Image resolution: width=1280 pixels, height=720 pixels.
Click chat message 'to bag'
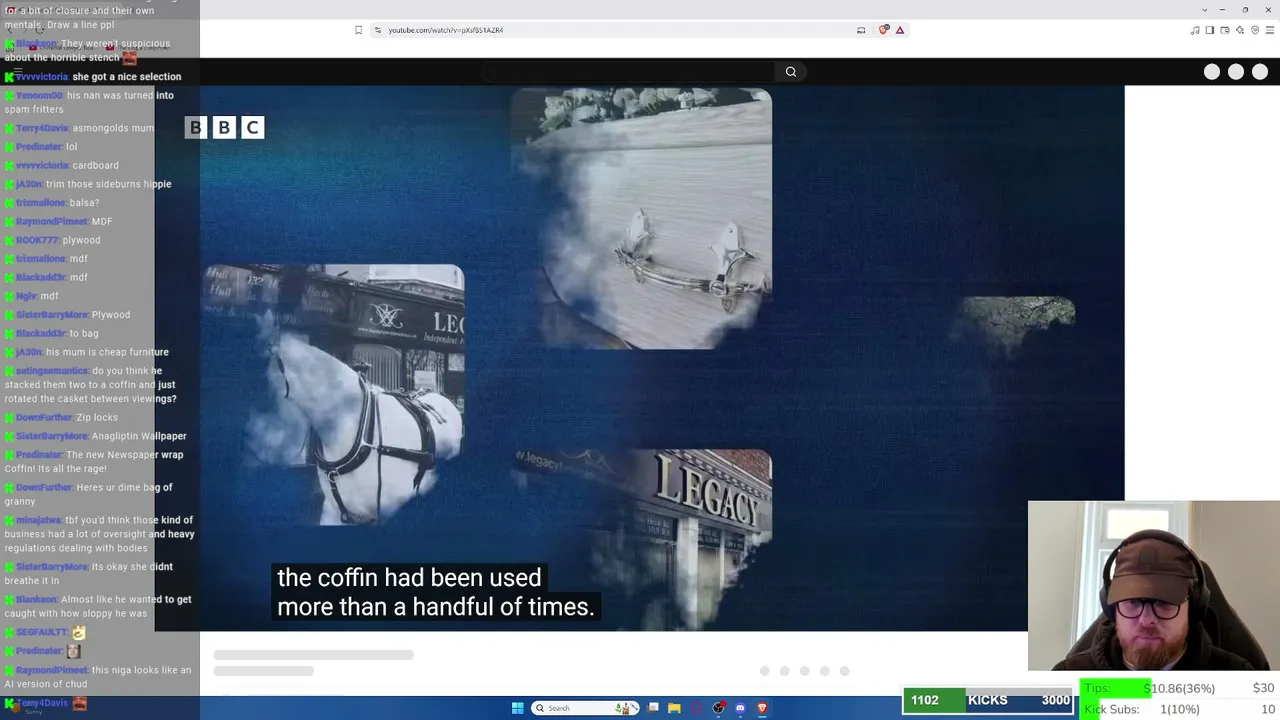[x=84, y=334]
